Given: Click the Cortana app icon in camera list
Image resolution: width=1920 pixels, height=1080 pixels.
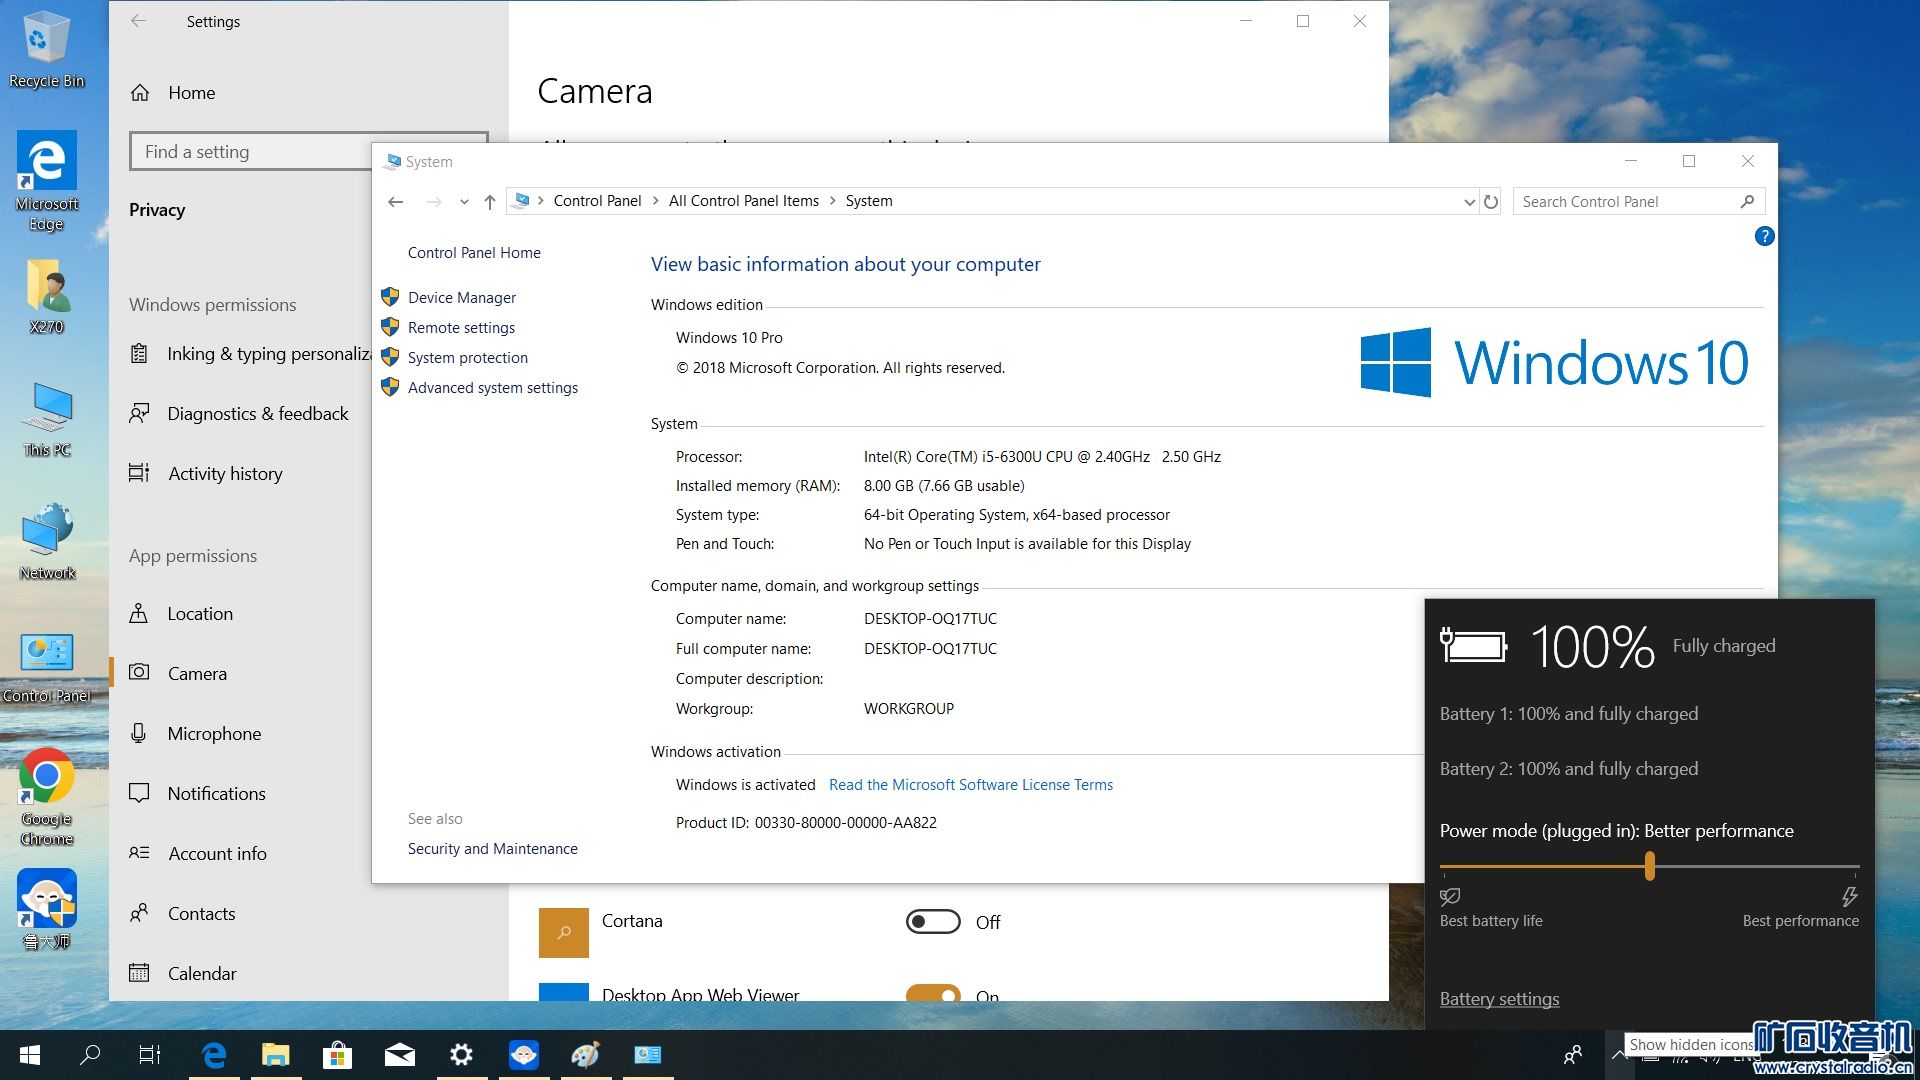Looking at the screenshot, I should point(564,932).
